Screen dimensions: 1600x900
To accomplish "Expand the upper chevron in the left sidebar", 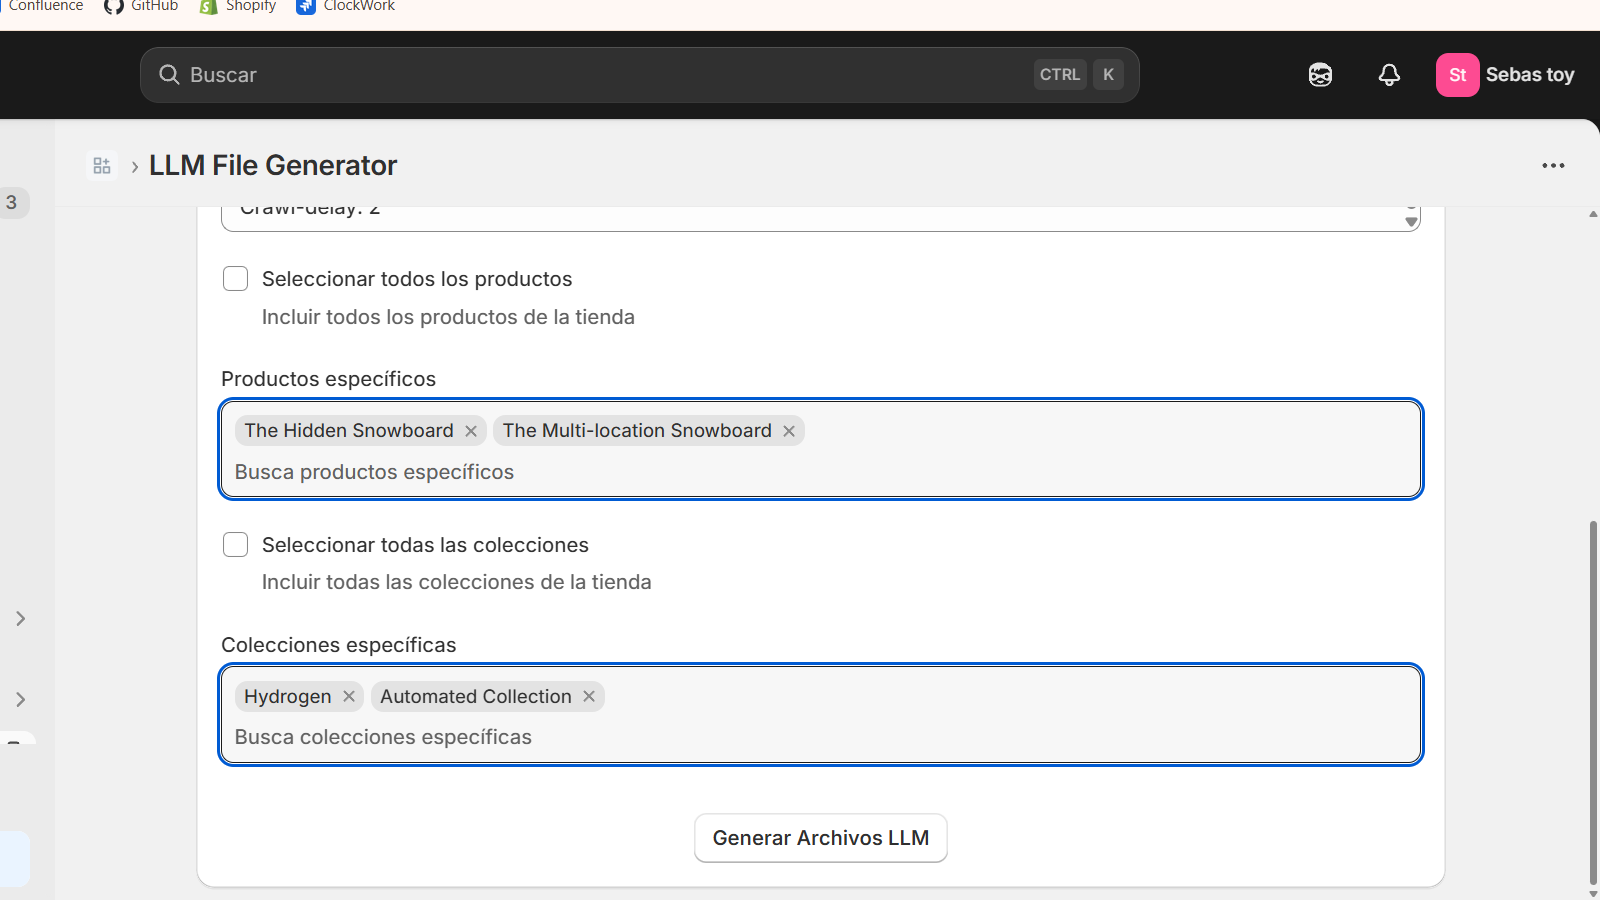I will click(20, 618).
